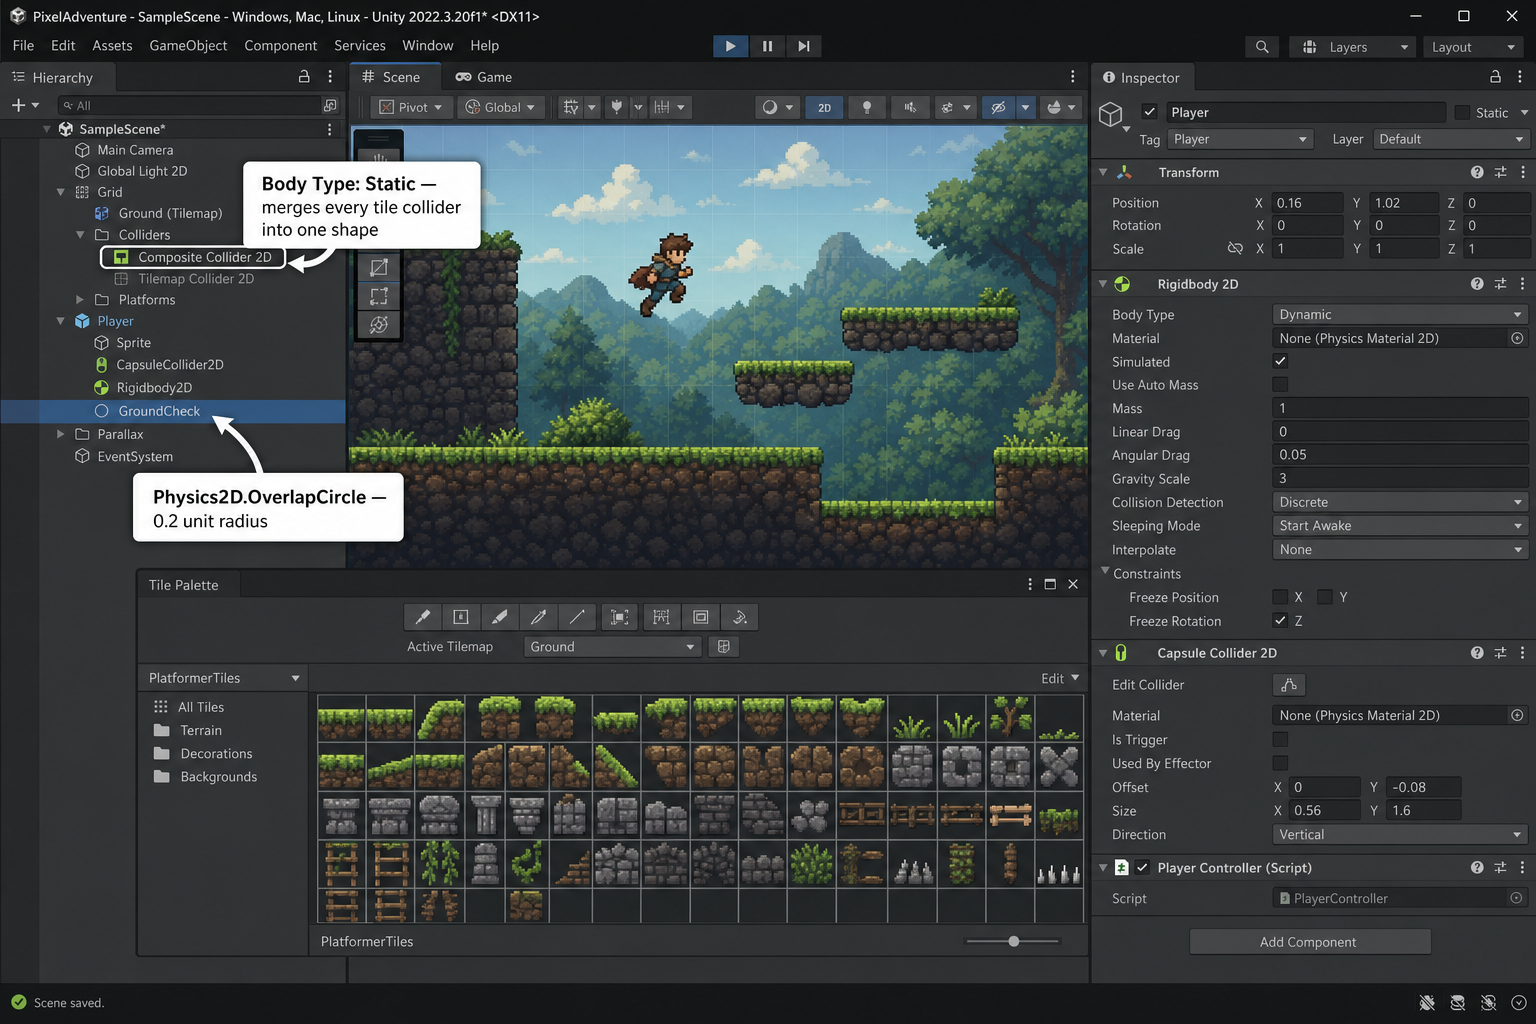Toggle the Player object active checkbox
1536x1024 pixels.
[x=1149, y=112]
